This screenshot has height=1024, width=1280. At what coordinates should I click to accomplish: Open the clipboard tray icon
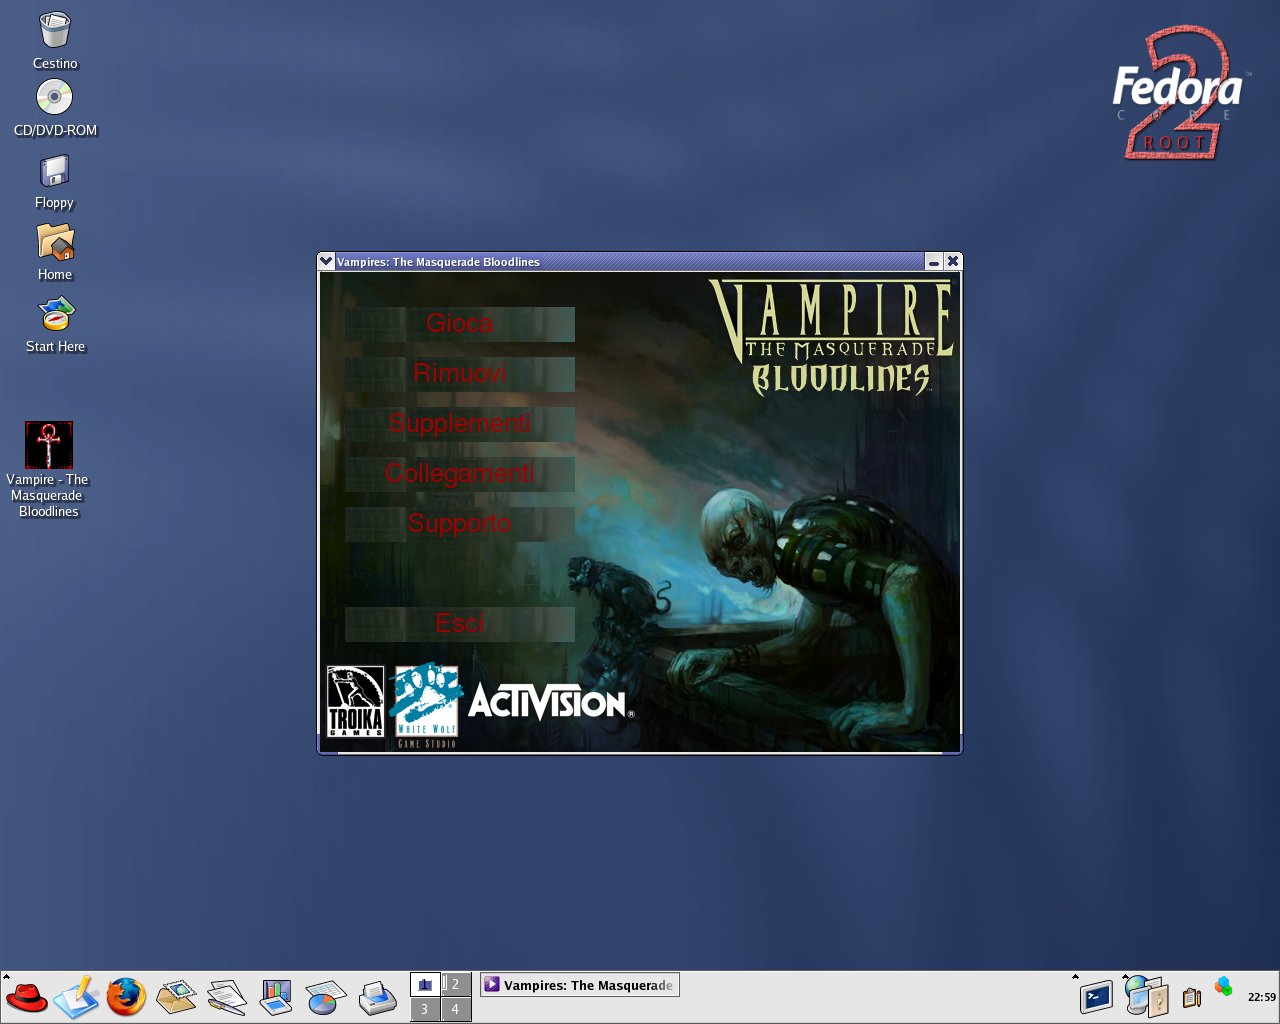tap(1191, 997)
